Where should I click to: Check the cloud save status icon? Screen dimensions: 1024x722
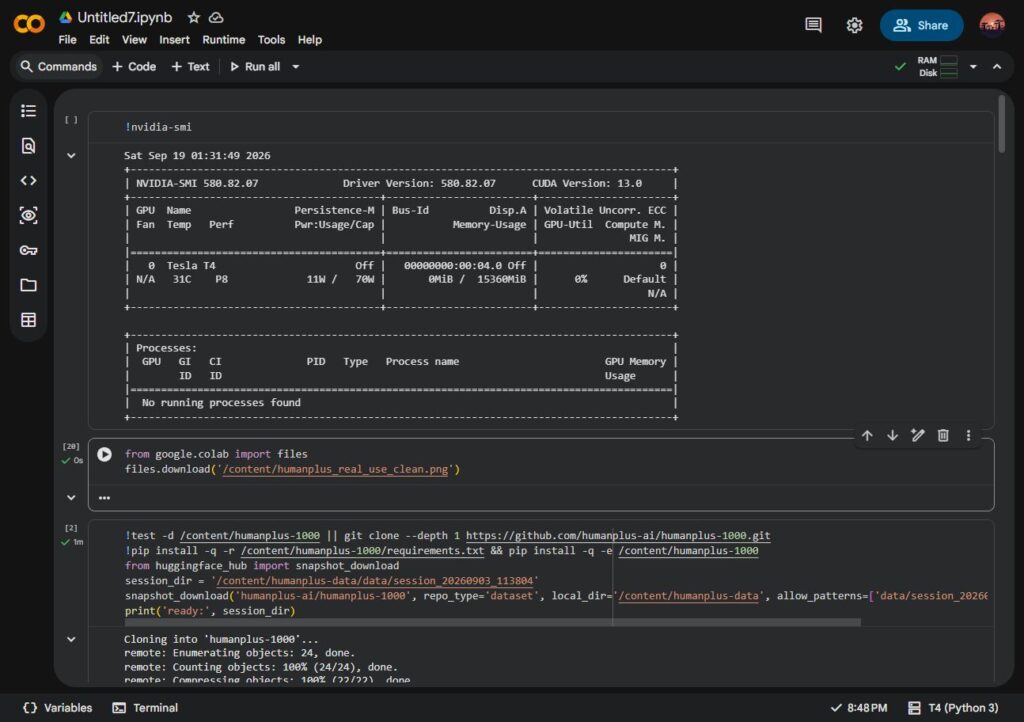pyautogui.click(x=216, y=18)
